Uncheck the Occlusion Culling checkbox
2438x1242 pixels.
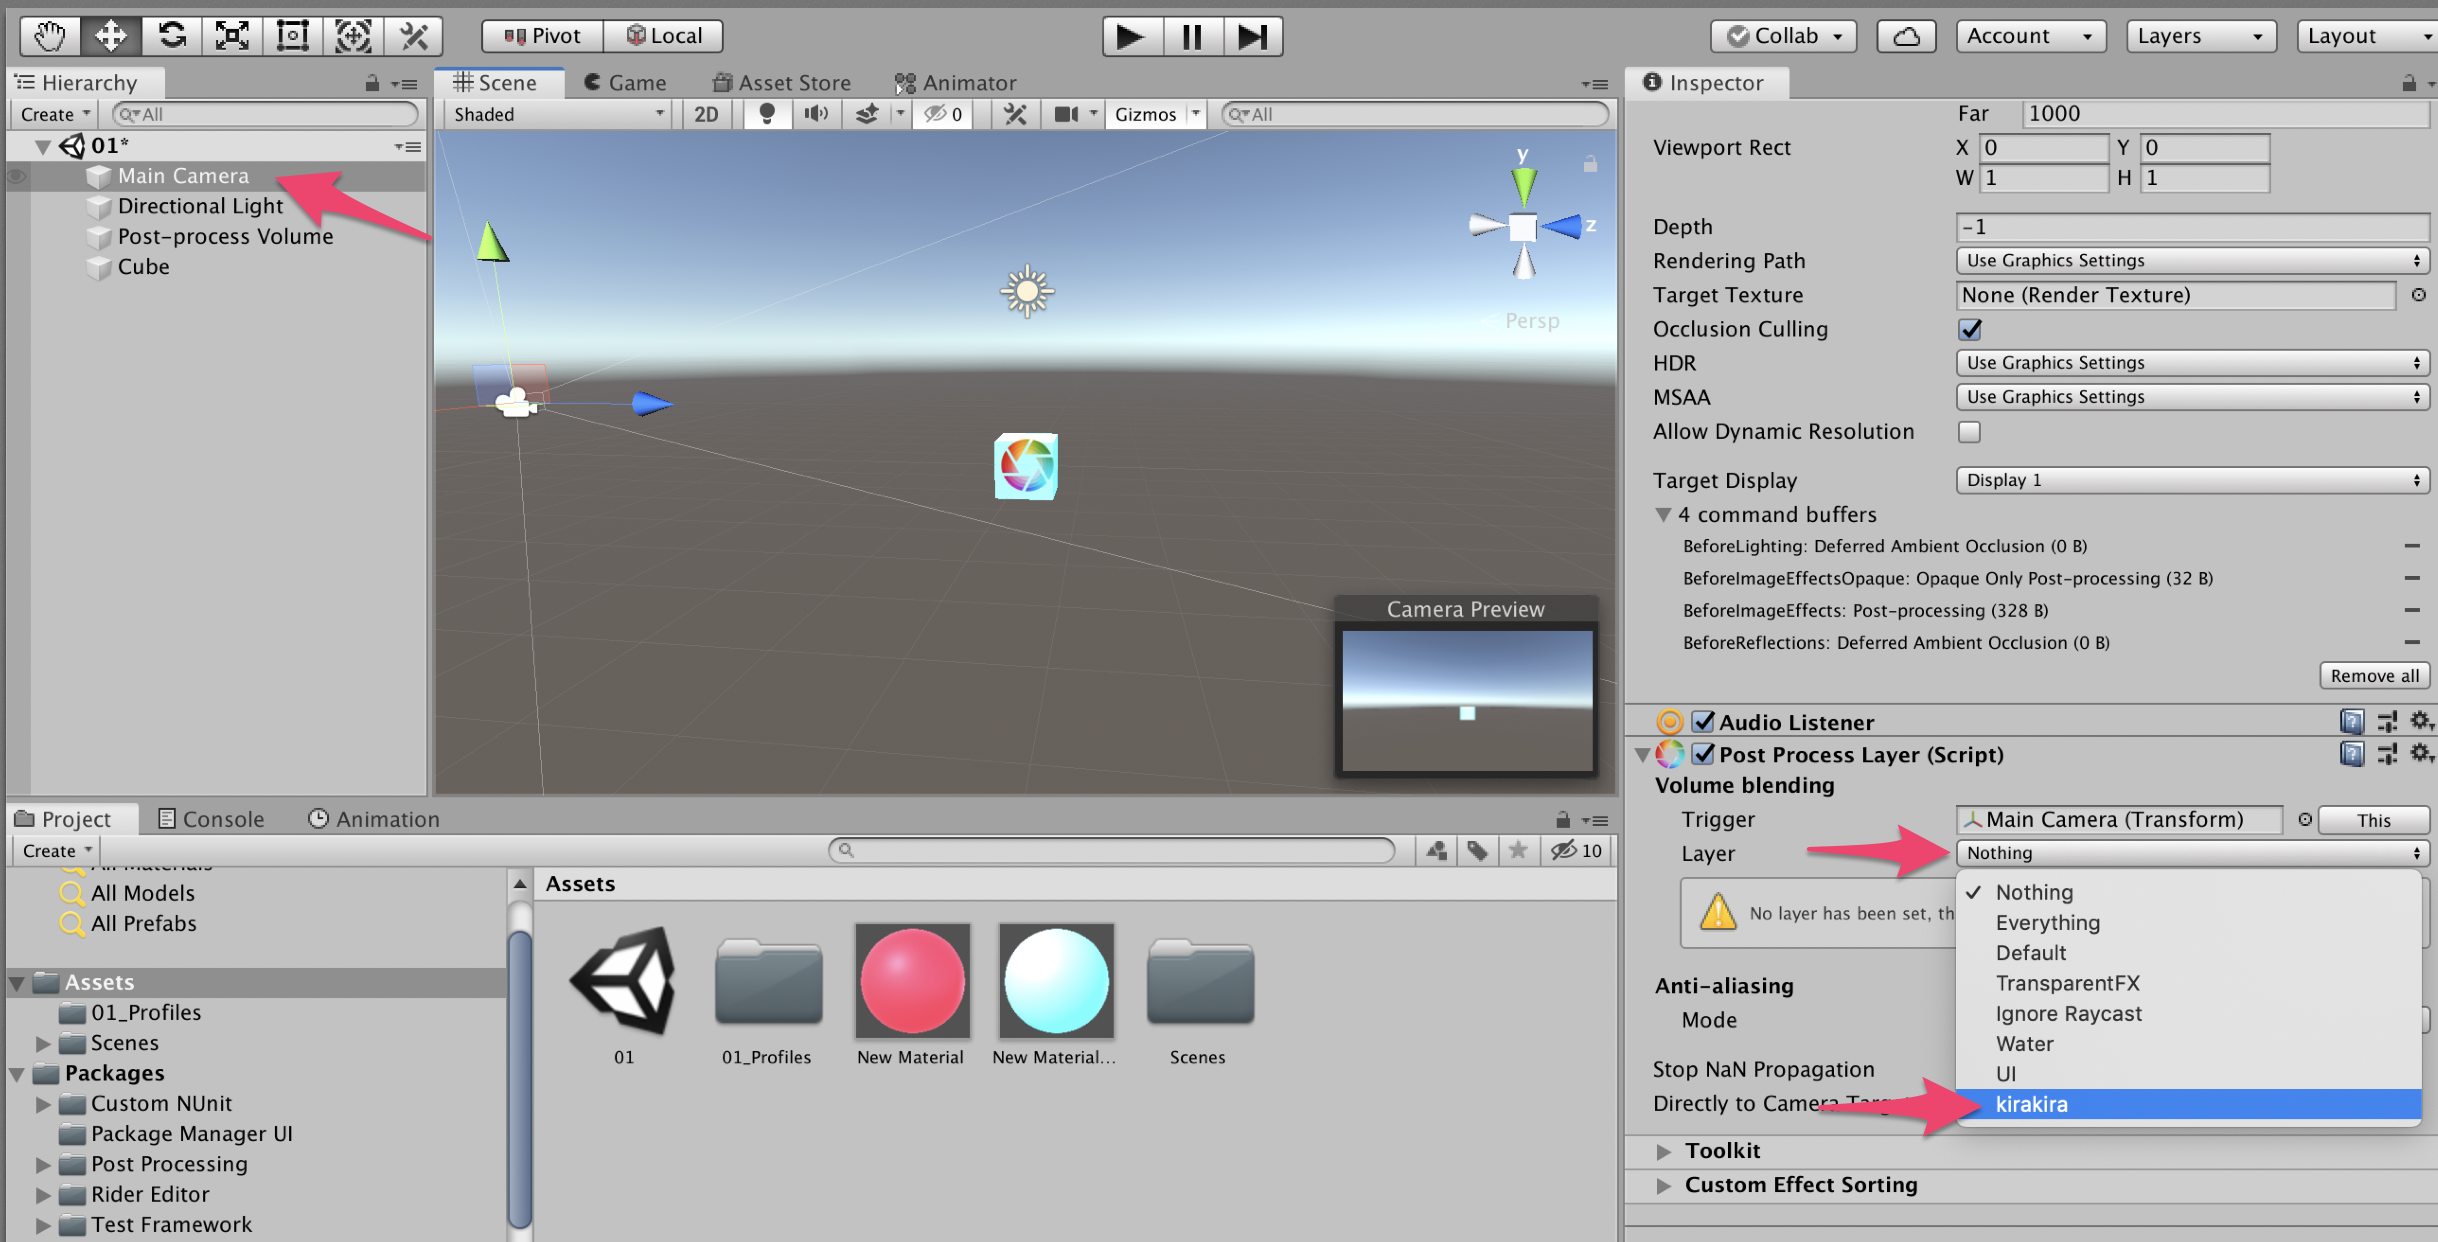pos(1969,329)
